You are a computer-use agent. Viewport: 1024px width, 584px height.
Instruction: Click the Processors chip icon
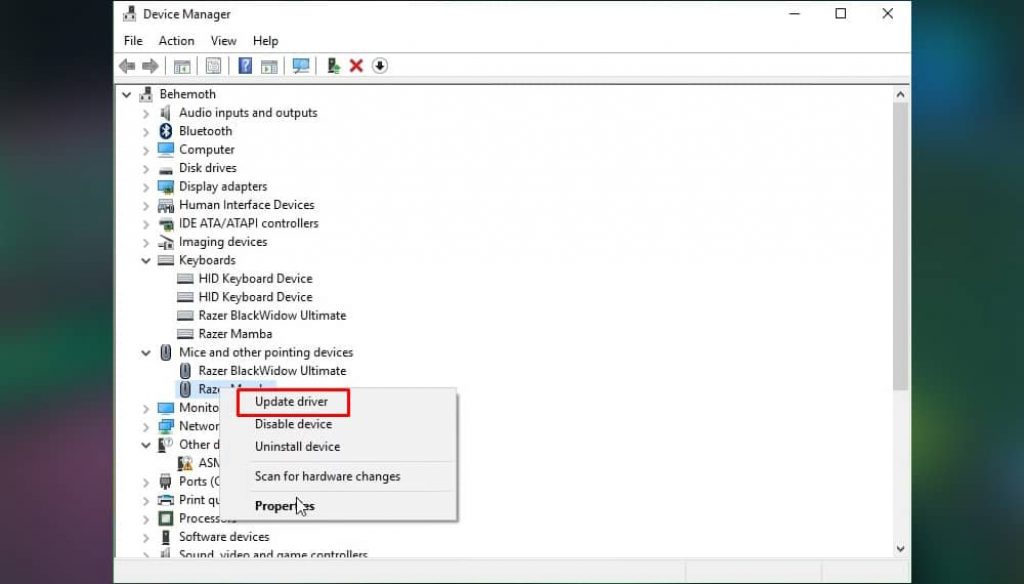click(x=166, y=519)
